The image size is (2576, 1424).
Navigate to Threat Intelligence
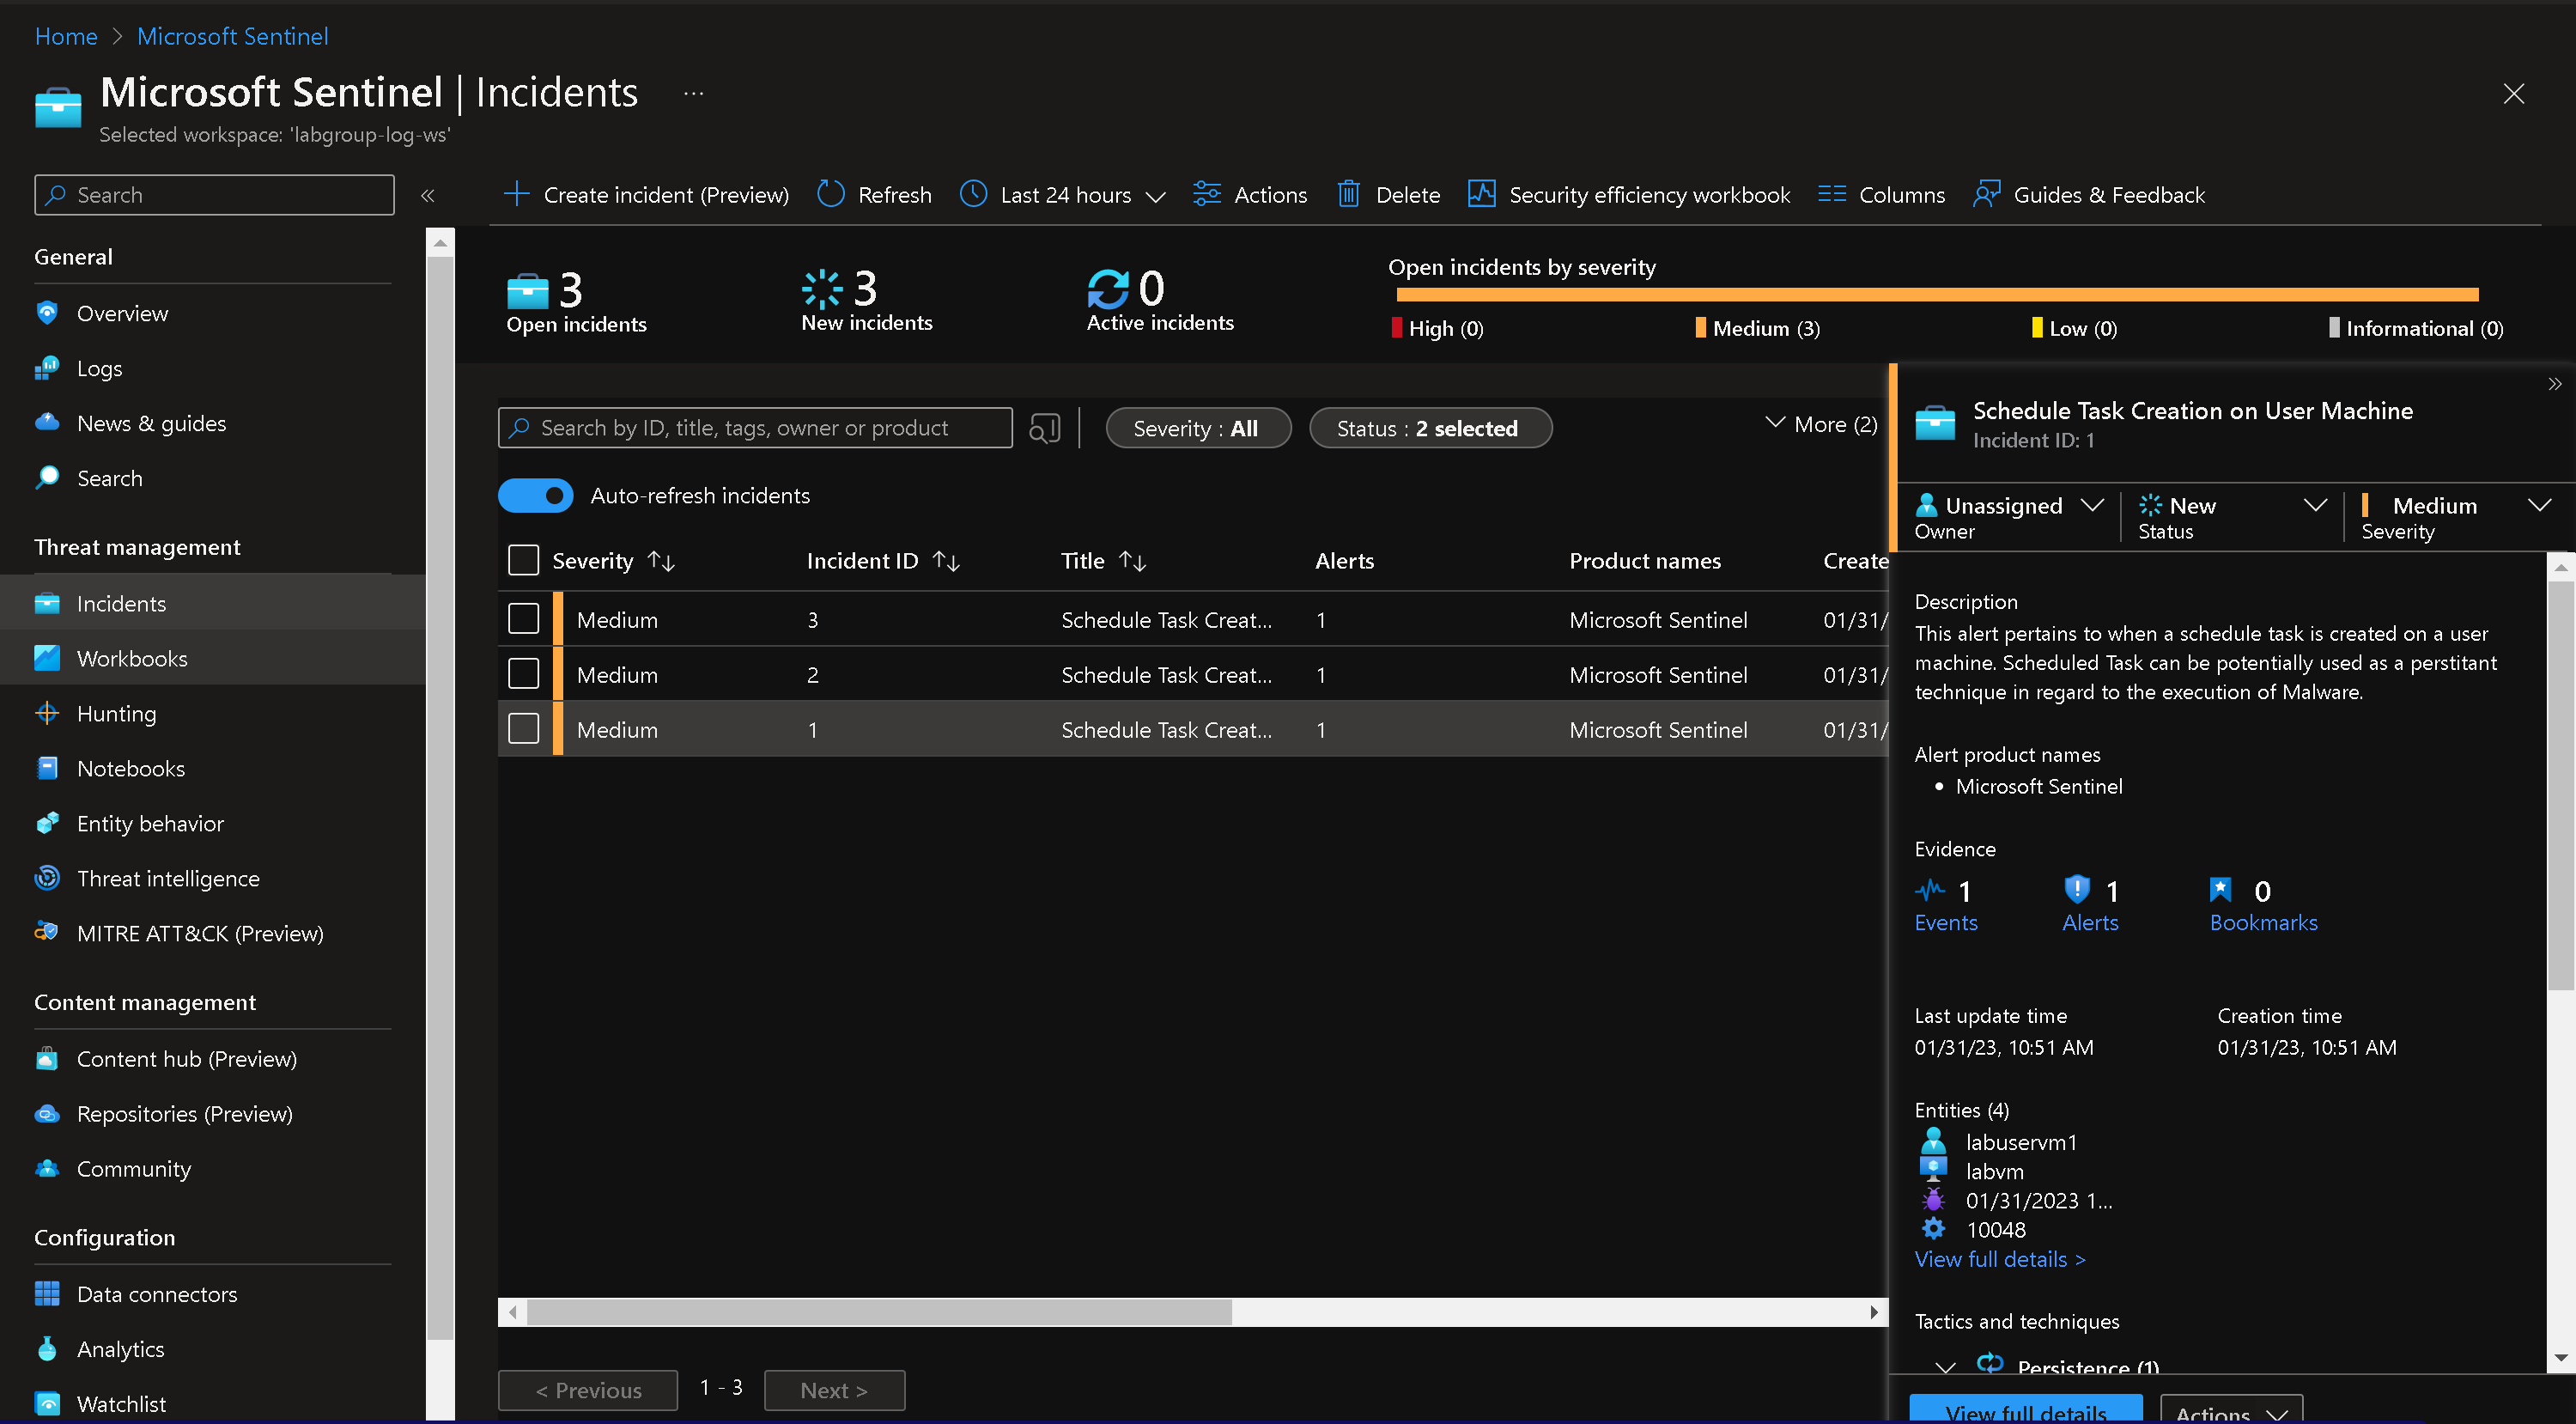click(168, 877)
